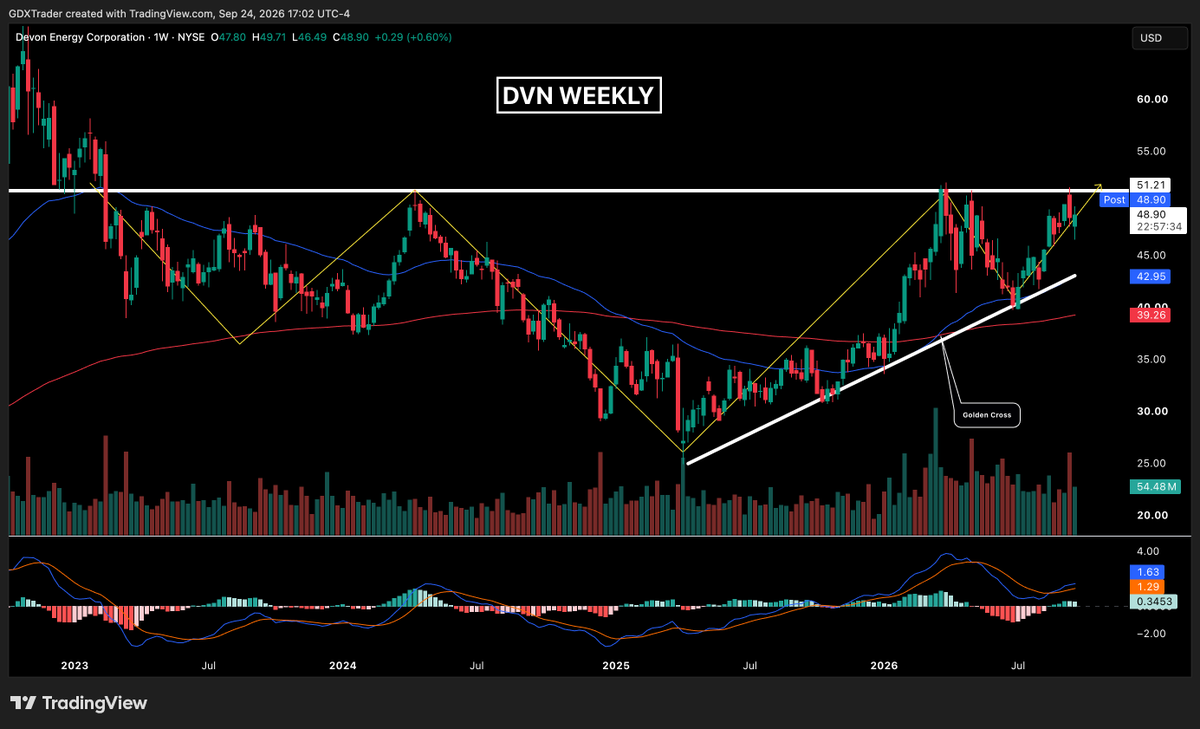This screenshot has height=729, width=1200.
Task: Click the 35.00 price axis label
Action: tap(1152, 359)
